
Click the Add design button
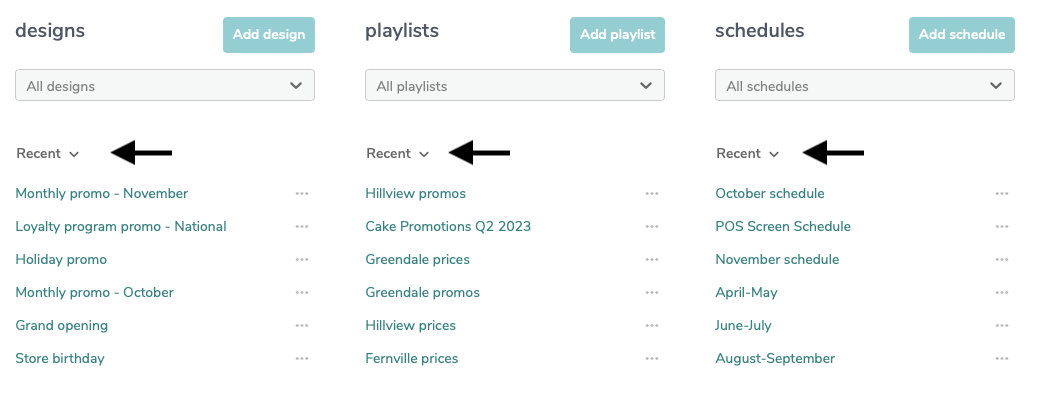point(269,34)
